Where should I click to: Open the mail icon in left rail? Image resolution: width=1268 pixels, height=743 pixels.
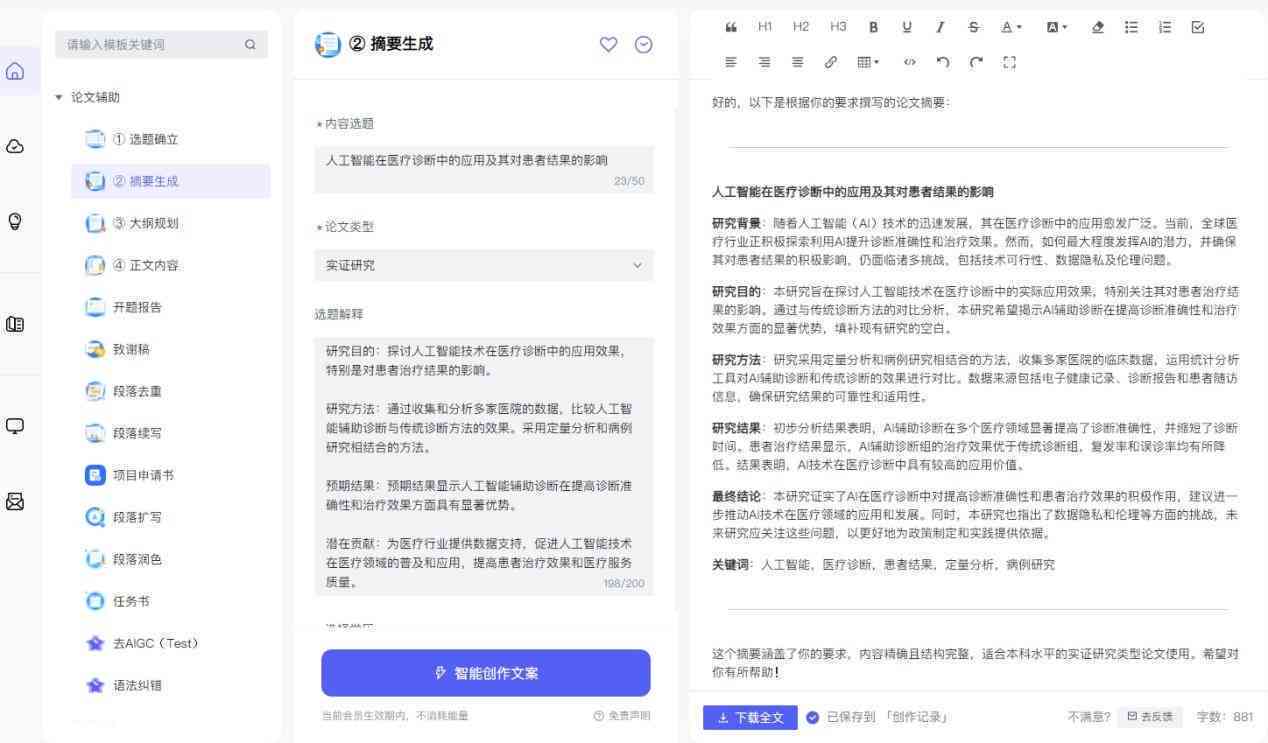point(15,501)
